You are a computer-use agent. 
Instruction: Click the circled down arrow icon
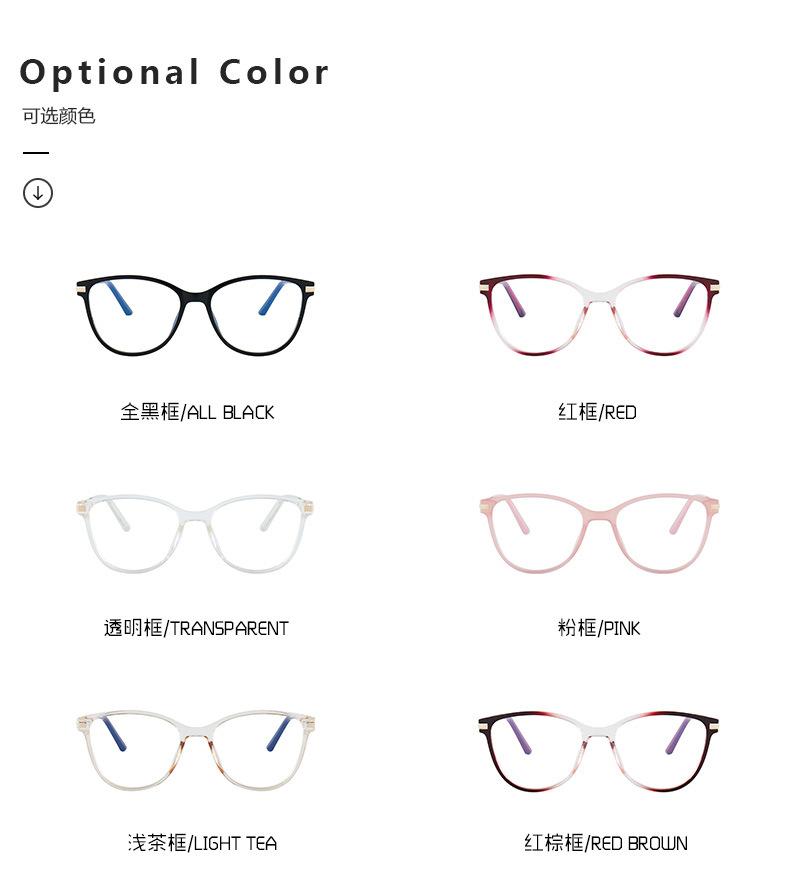coord(38,193)
